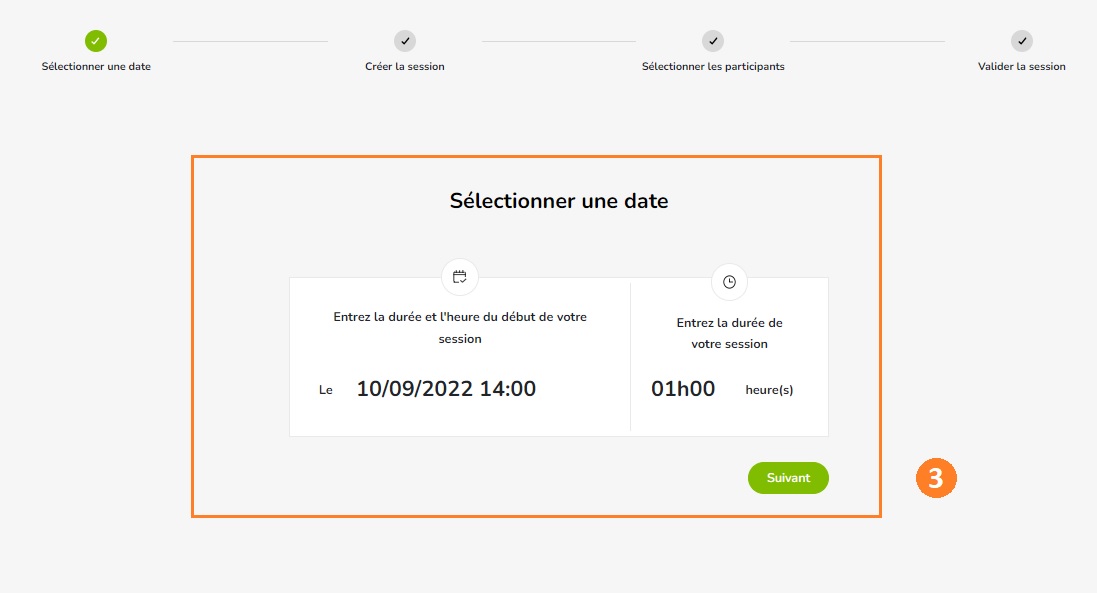Select the 01h00 duration field
1097x593 pixels.
click(x=683, y=389)
